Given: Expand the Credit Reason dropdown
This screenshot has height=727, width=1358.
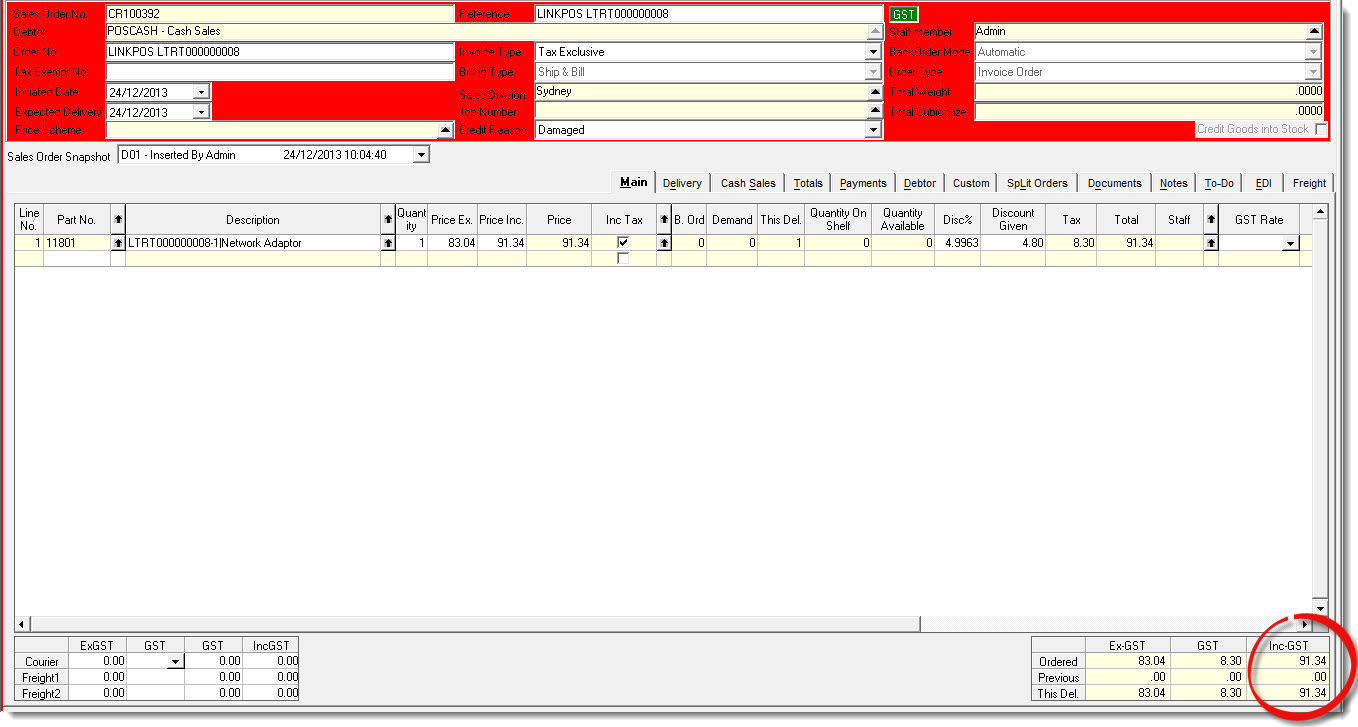Looking at the screenshot, I should tap(875, 130).
